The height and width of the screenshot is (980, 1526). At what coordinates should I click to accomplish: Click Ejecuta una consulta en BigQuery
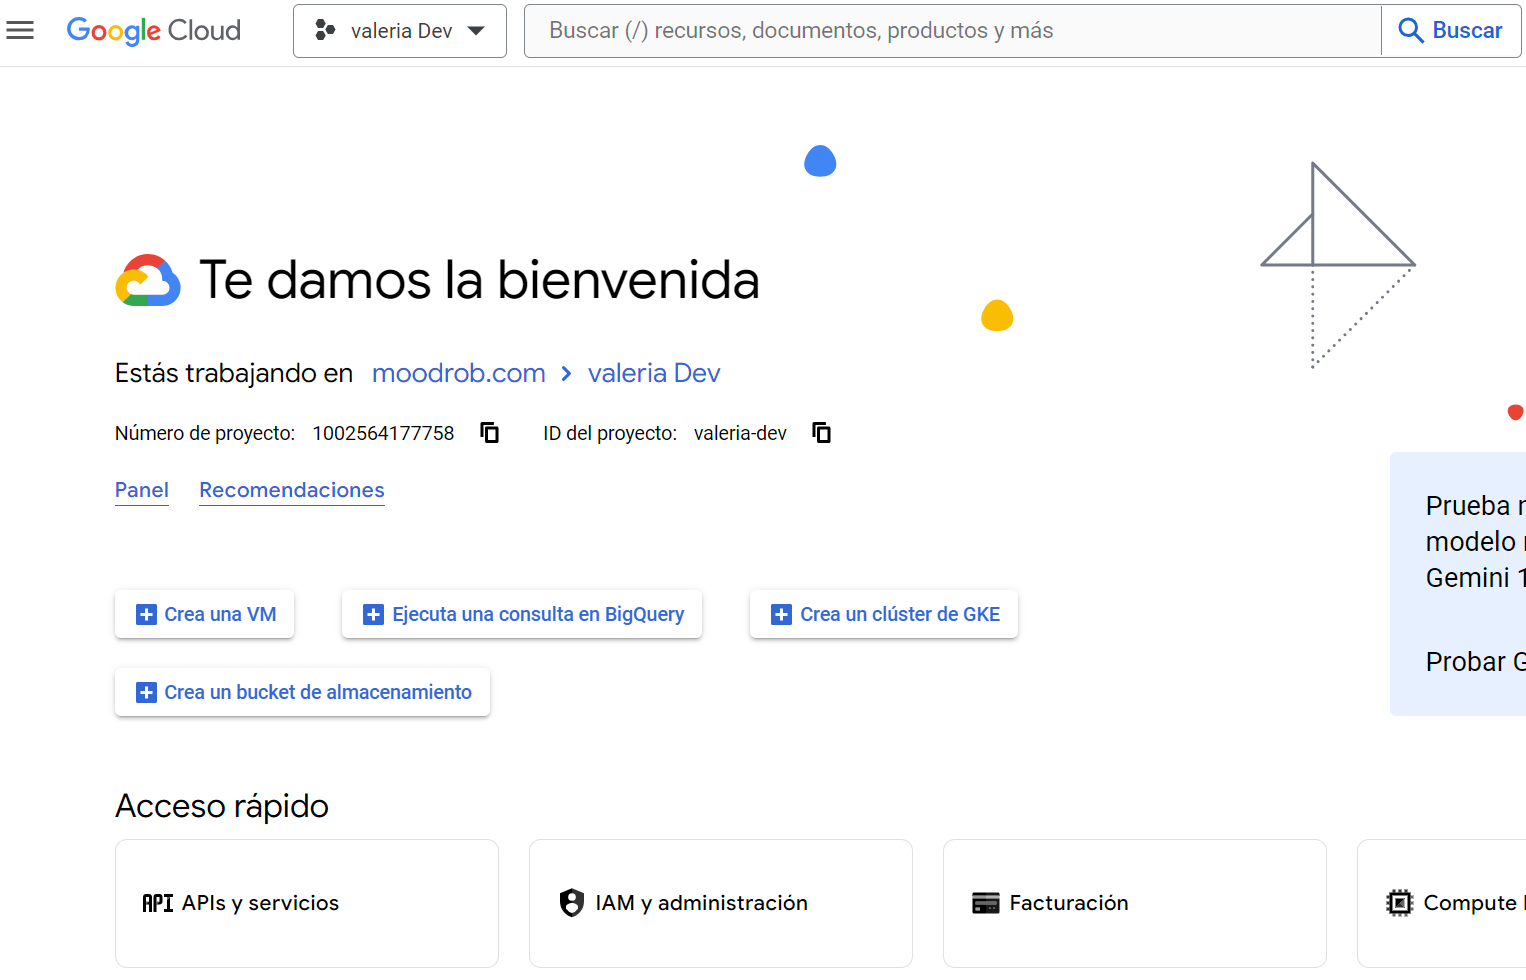pyautogui.click(x=522, y=614)
